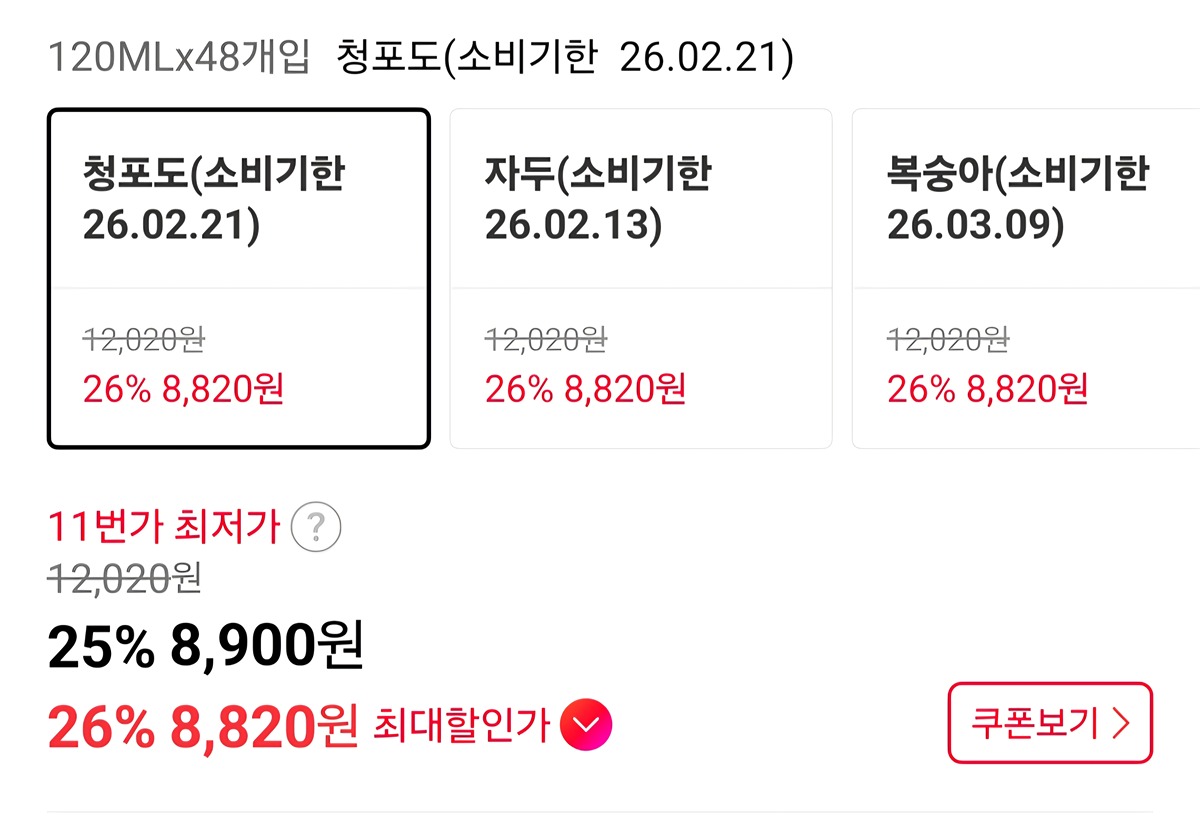The width and height of the screenshot is (1200, 836).
Task: Click the crossed-out 12,020원 below 11번가 최저가
Action: click(x=125, y=579)
